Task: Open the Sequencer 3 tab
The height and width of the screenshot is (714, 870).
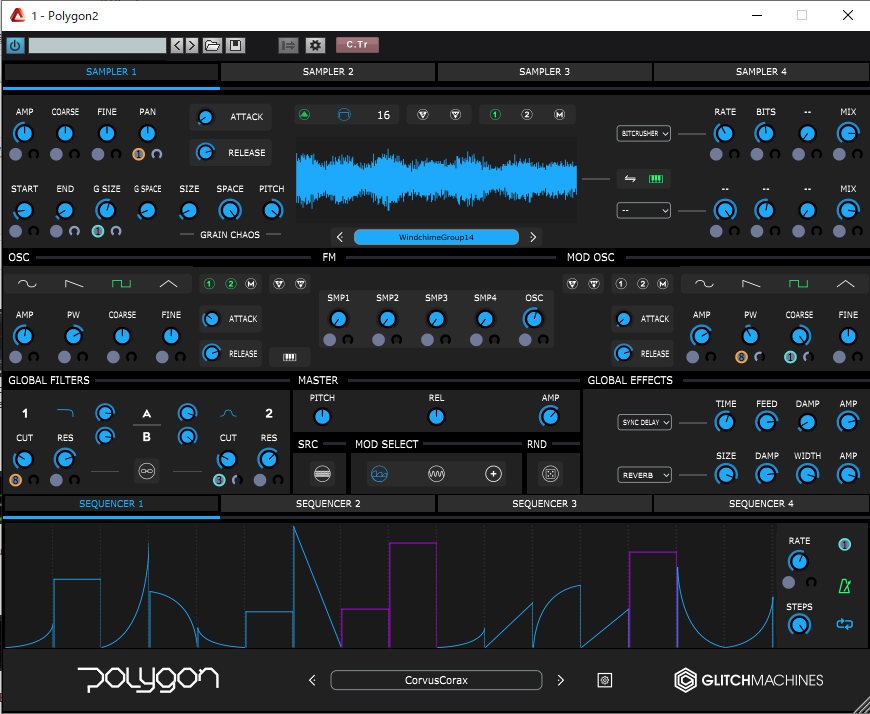Action: (544, 504)
